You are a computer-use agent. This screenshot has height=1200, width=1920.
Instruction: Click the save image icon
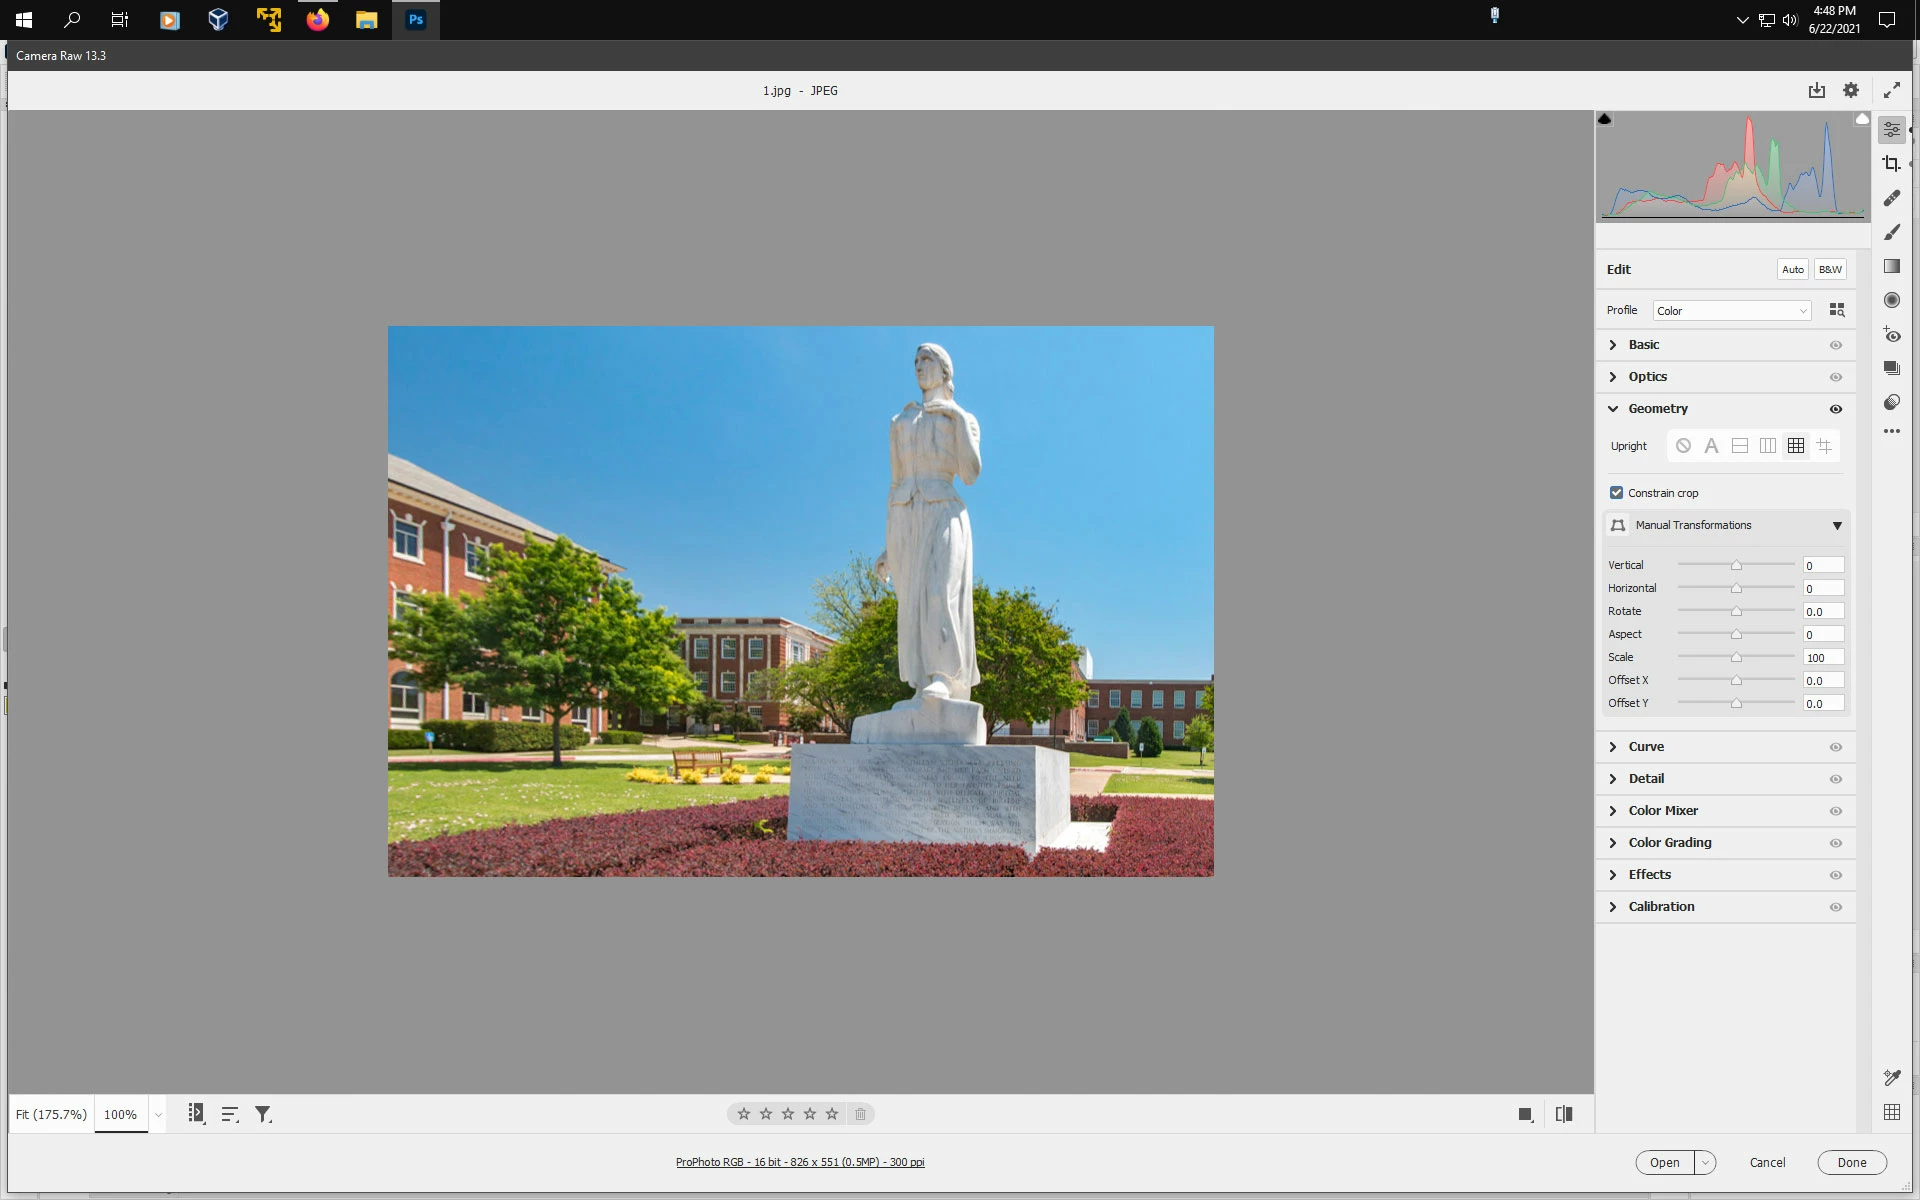click(x=1816, y=90)
